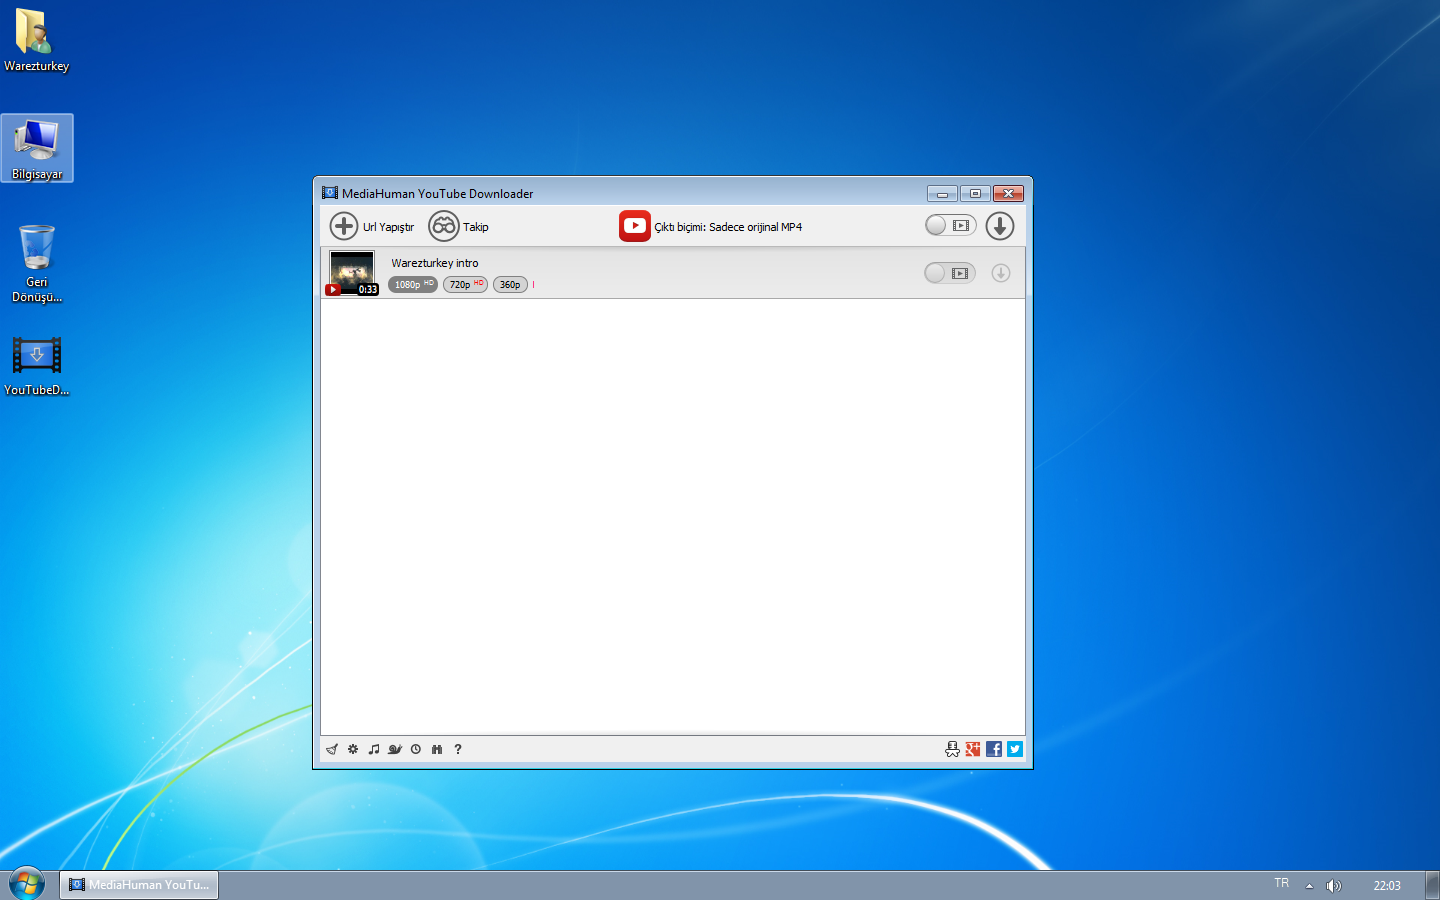This screenshot has width=1440, height=900.
Task: Toggle the toolbar video/audio mode switch
Action: [x=950, y=225]
